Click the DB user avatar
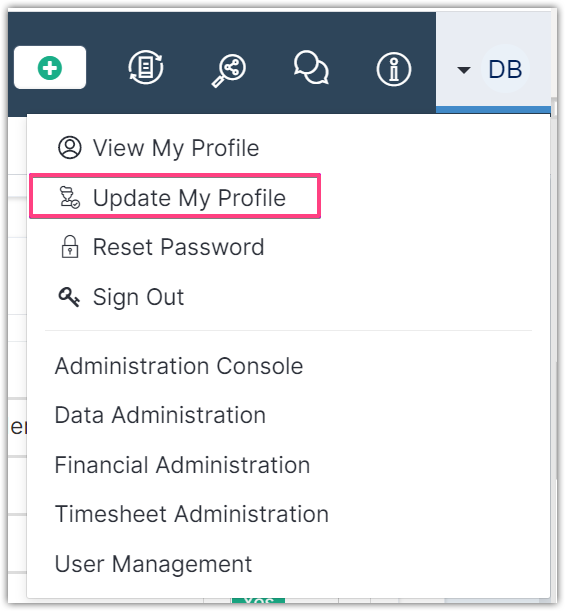The image size is (565, 611). tap(505, 69)
